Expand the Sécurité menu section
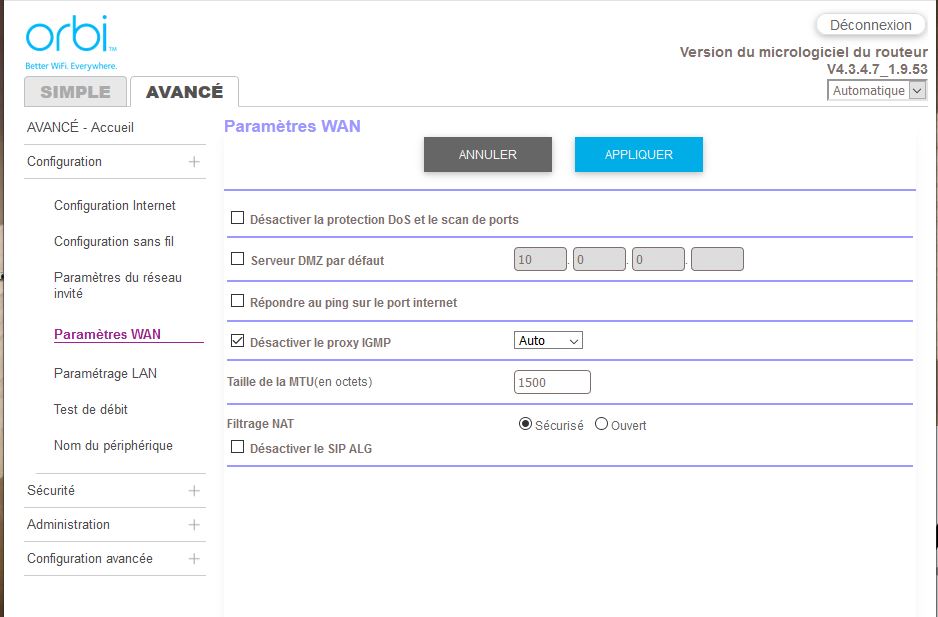This screenshot has width=938, height=617. tap(194, 491)
